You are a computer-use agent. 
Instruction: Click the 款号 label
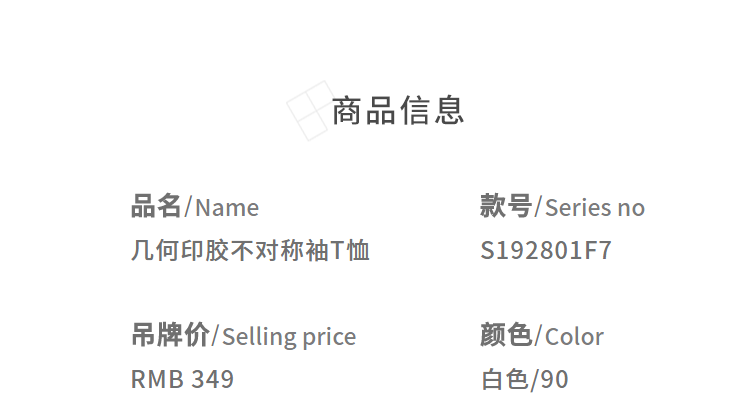506,207
